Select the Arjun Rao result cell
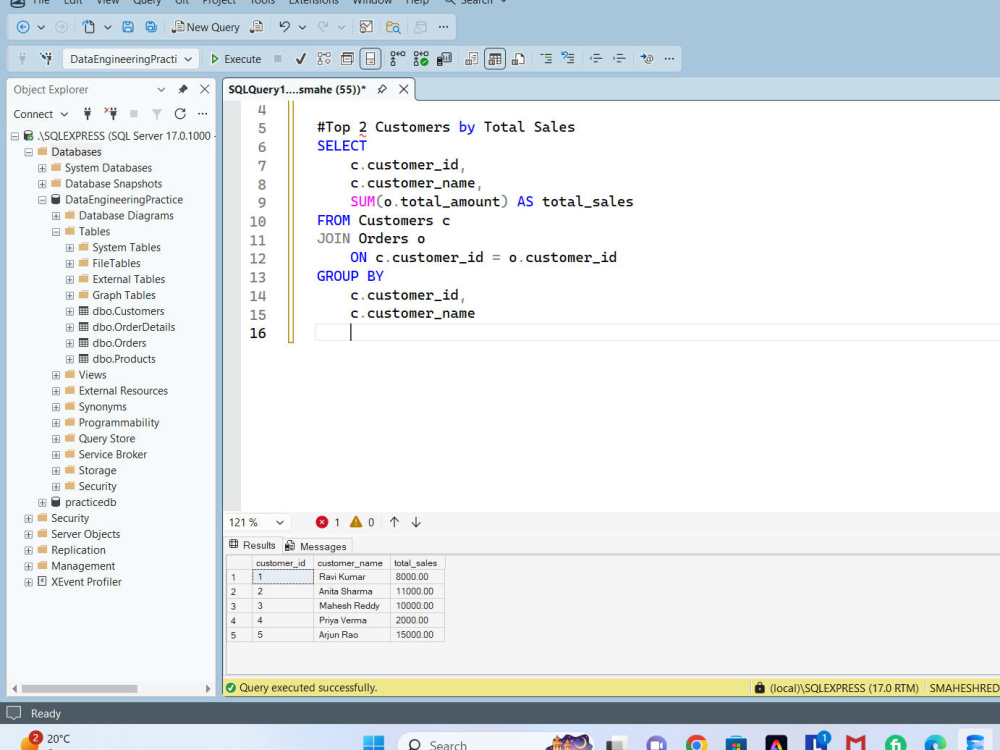1000x750 pixels. [x=351, y=635]
